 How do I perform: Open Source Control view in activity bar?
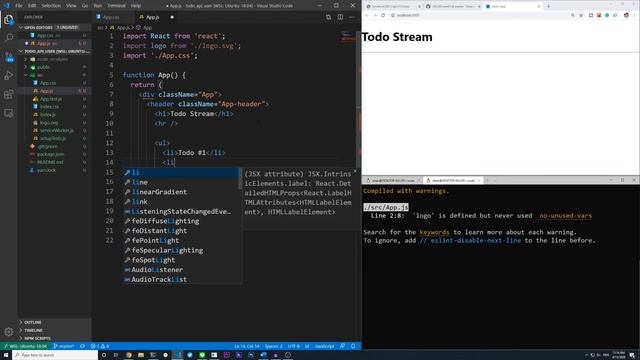click(x=9, y=57)
